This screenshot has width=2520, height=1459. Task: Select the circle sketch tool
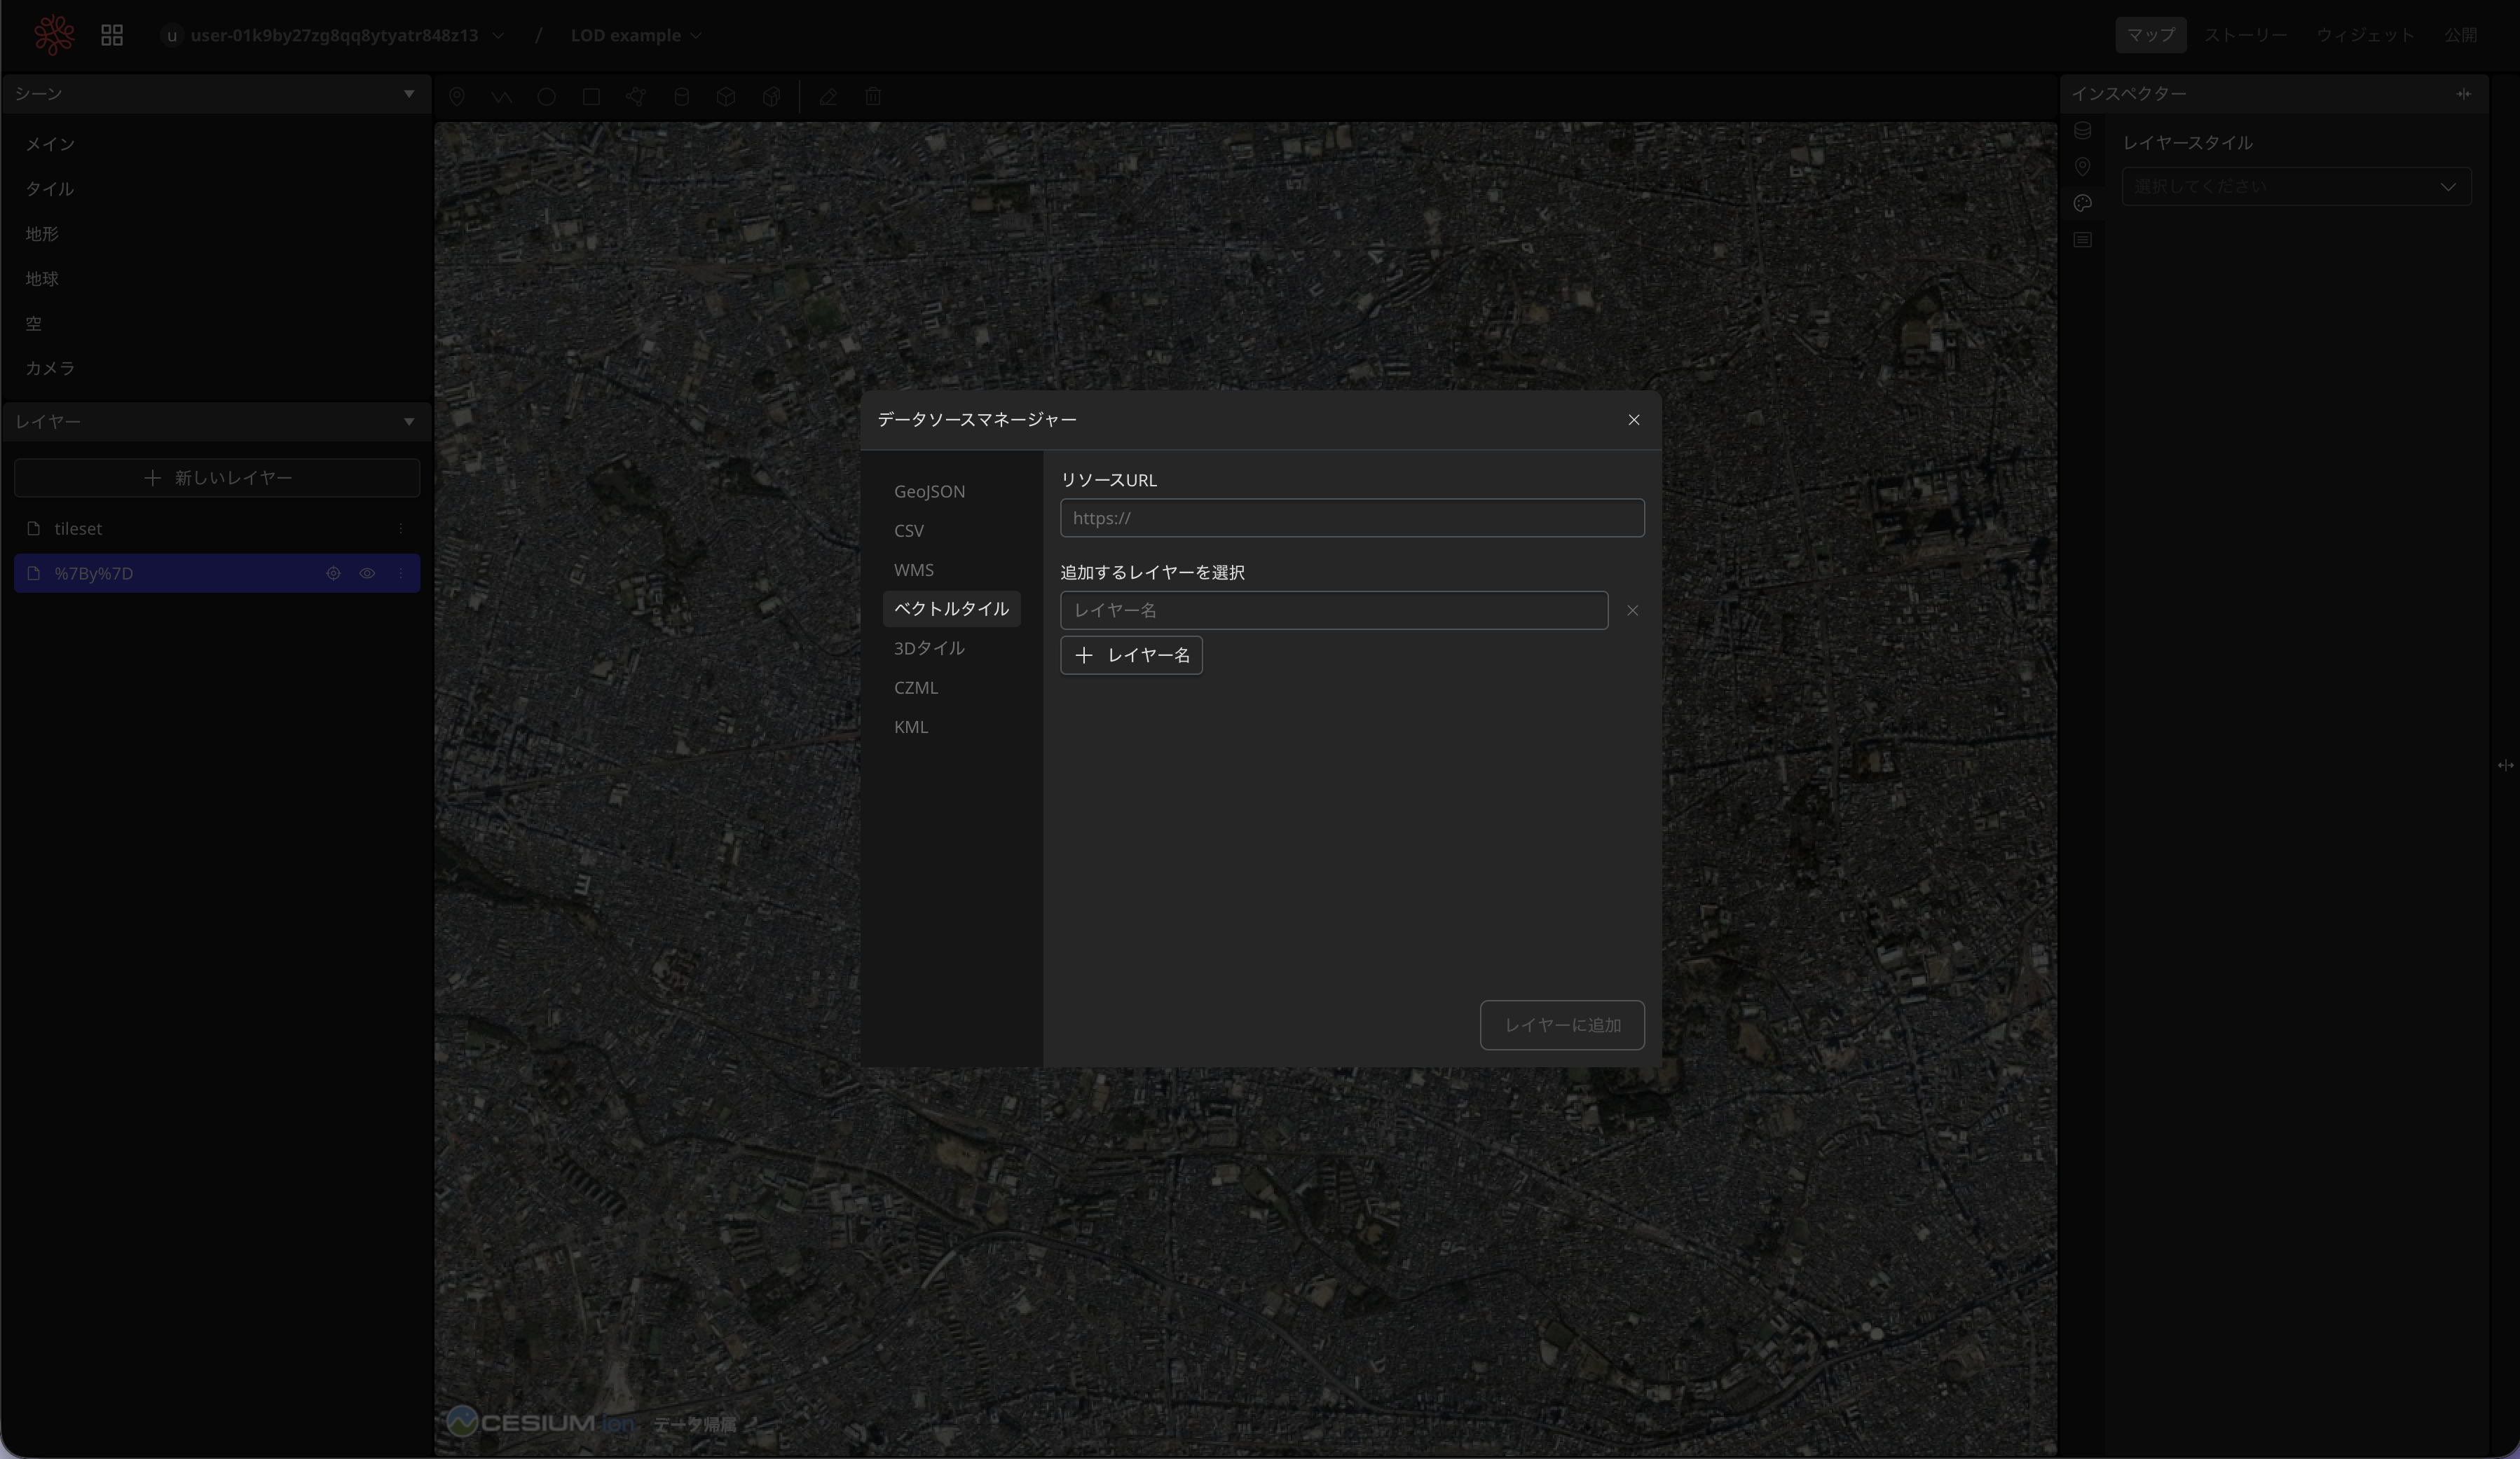(546, 97)
